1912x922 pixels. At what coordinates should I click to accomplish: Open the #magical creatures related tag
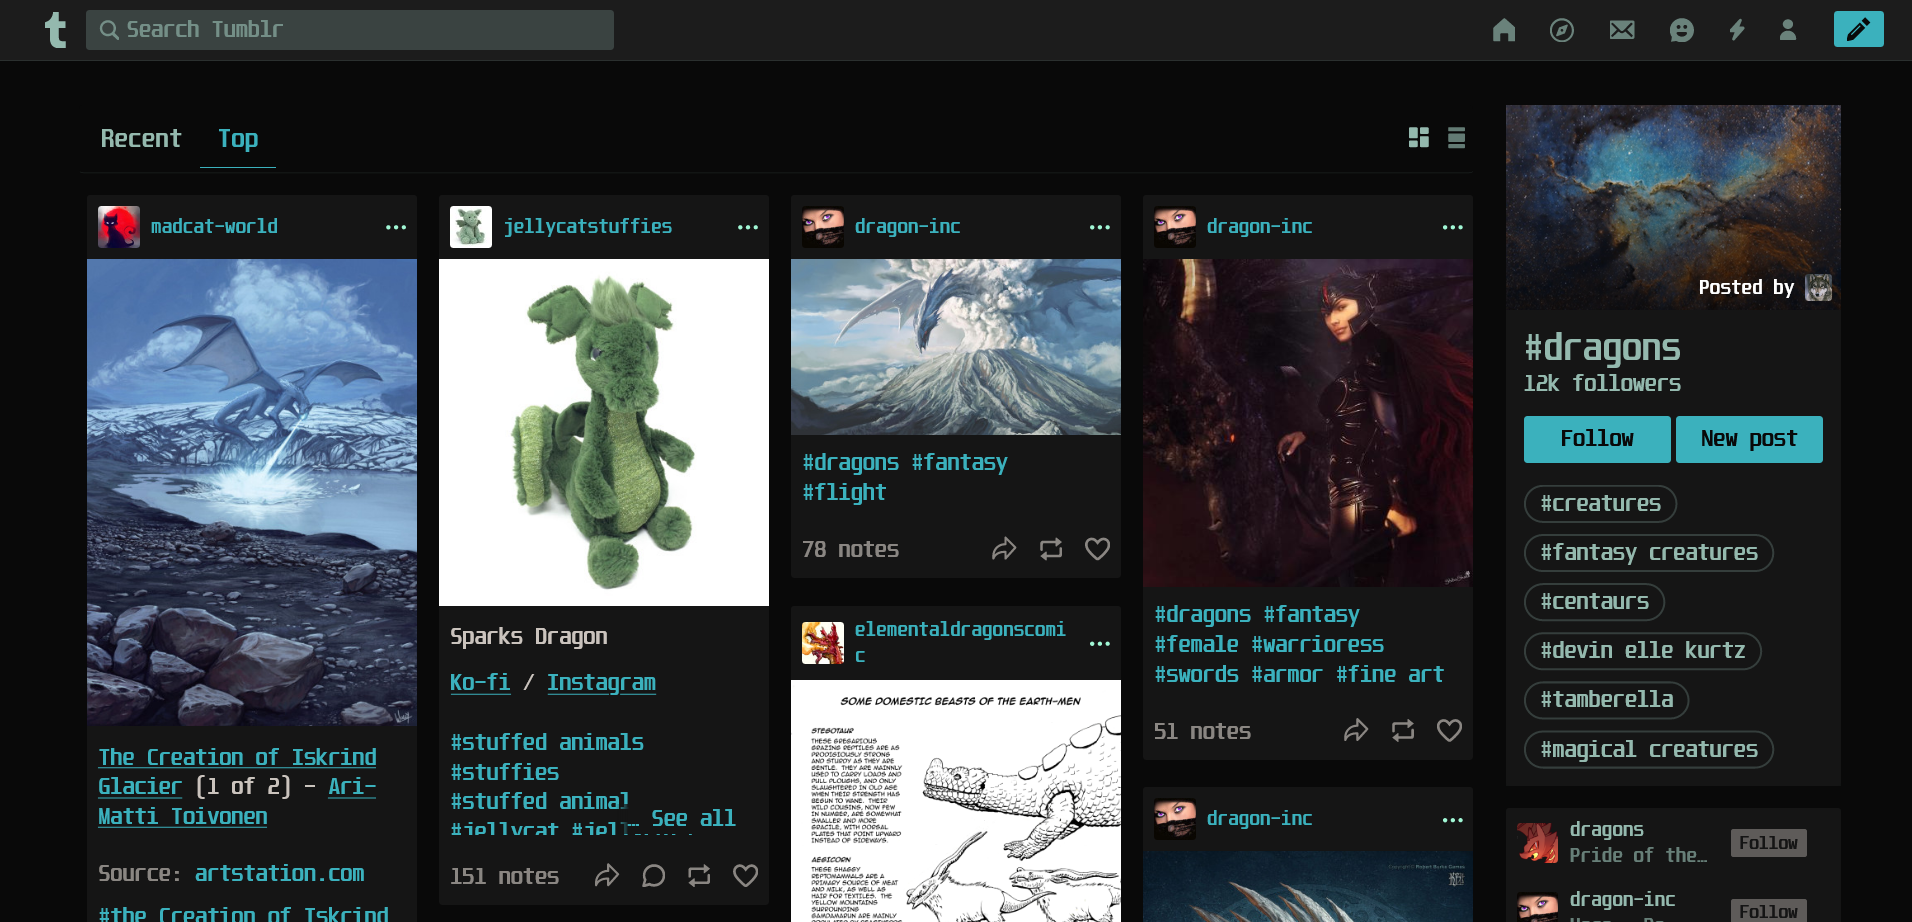[1649, 749]
